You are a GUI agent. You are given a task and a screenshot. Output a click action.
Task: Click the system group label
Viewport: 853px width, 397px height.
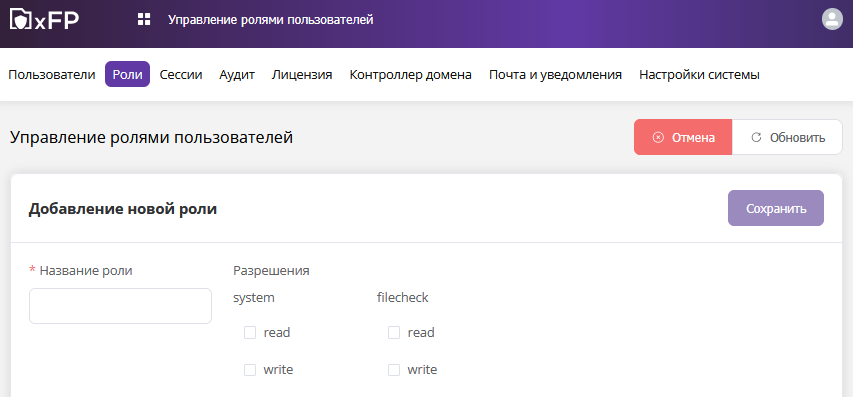(x=254, y=298)
